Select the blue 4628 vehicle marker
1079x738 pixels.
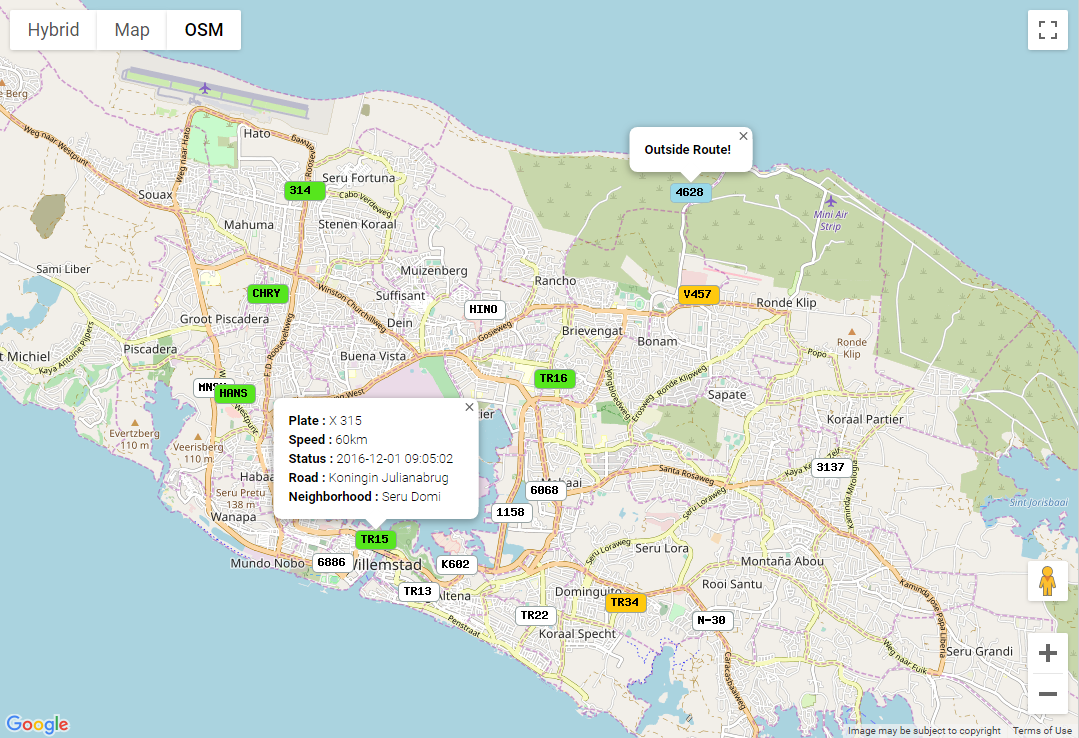(x=690, y=192)
